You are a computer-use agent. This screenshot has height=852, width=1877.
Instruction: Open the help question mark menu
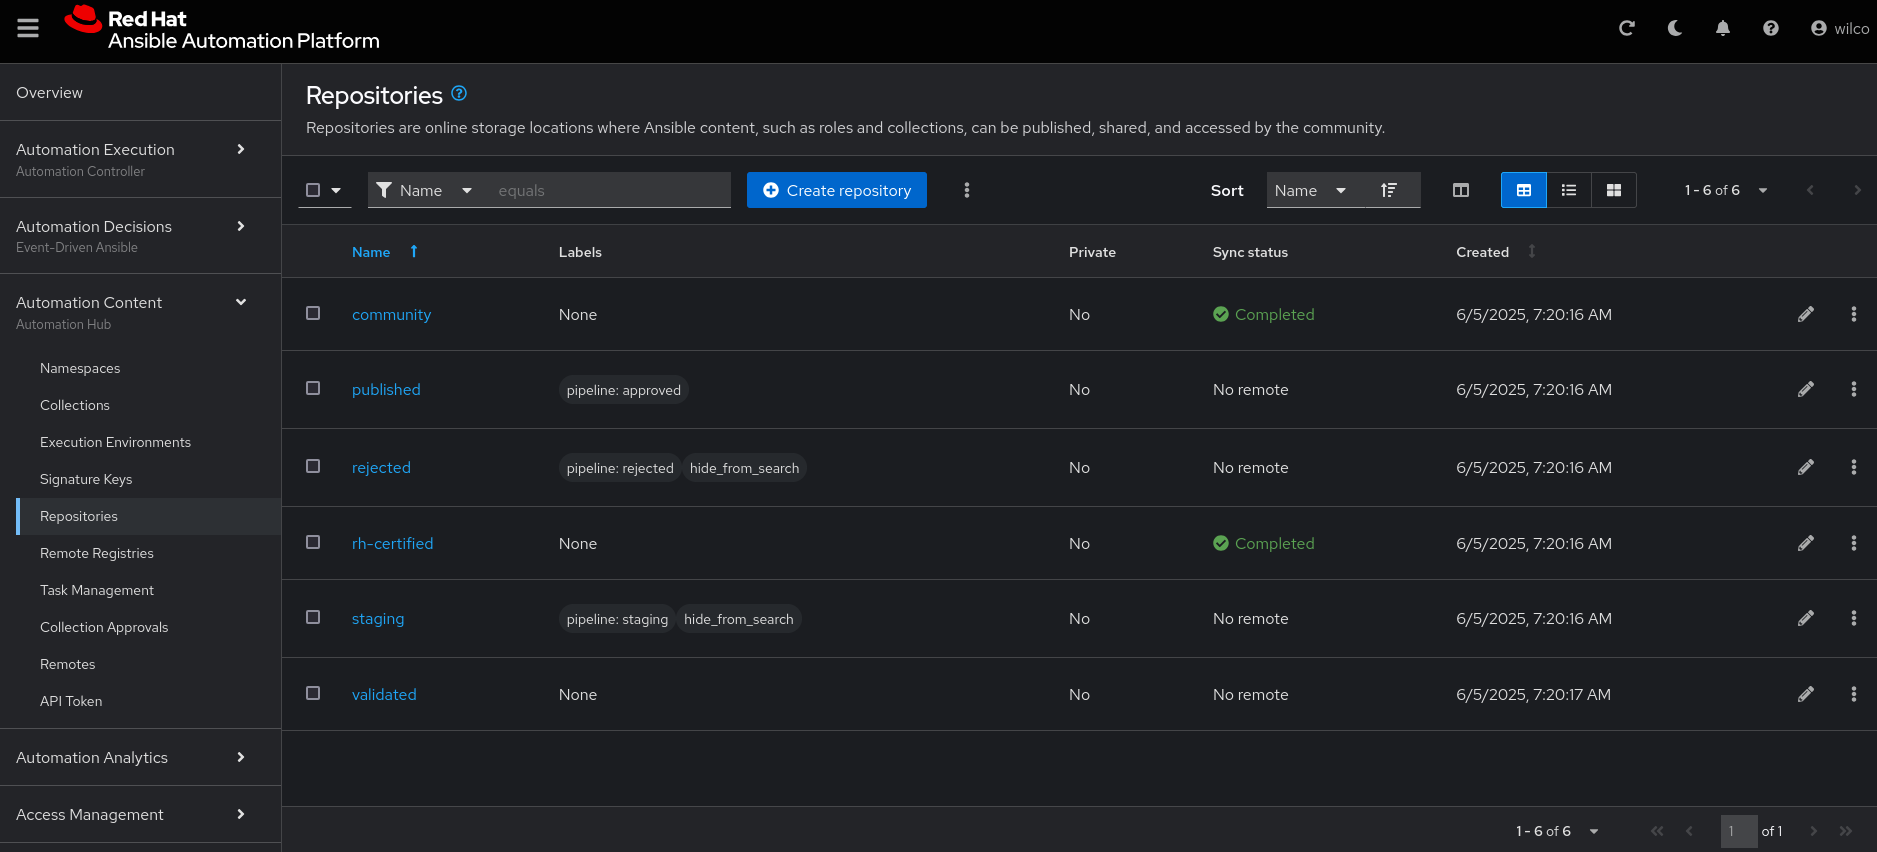(1771, 28)
